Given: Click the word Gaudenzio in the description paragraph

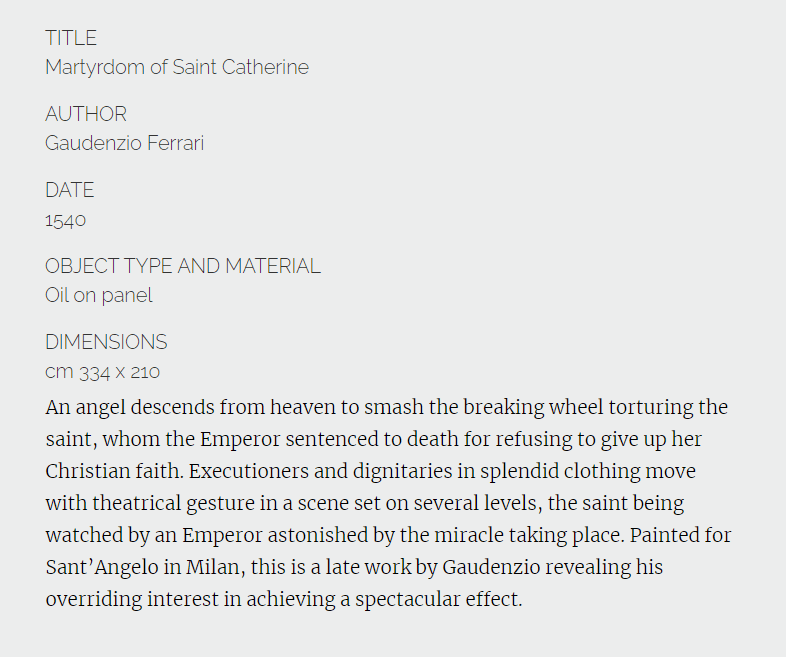Looking at the screenshot, I should point(491,568).
